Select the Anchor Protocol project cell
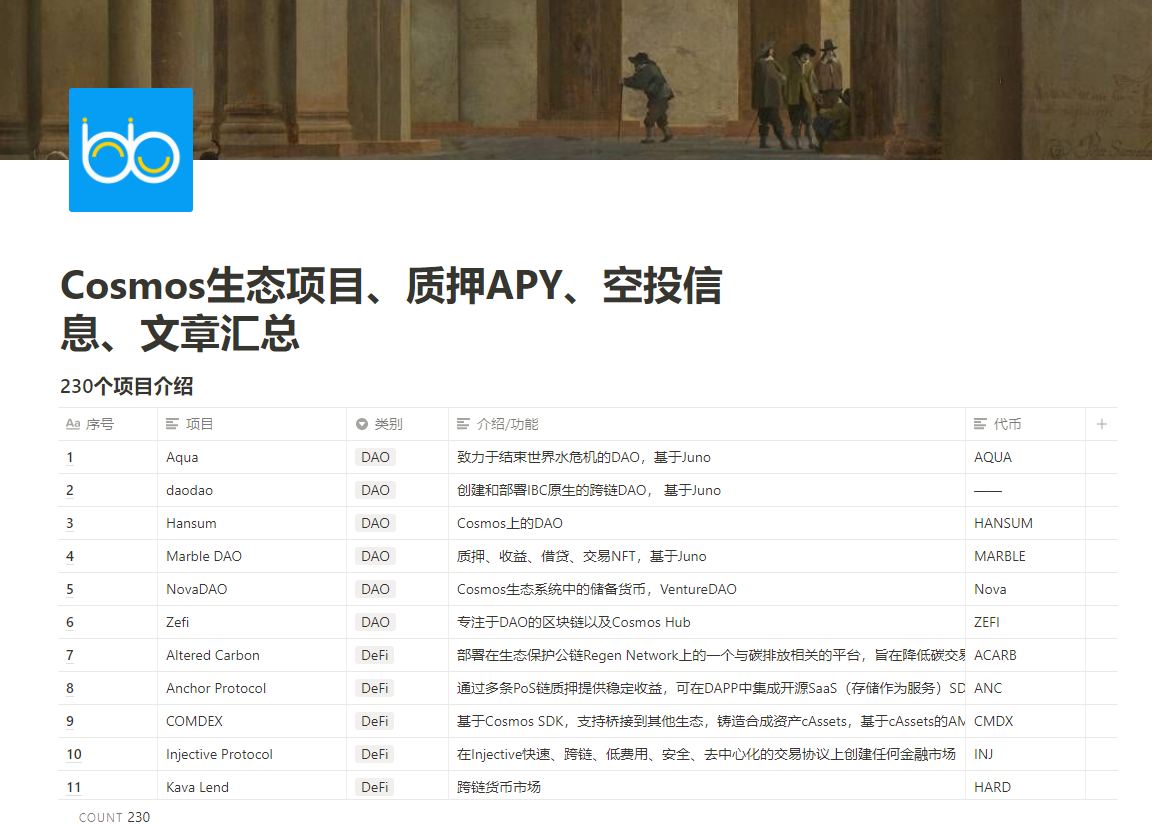Image resolution: width=1152 pixels, height=825 pixels. [252, 688]
